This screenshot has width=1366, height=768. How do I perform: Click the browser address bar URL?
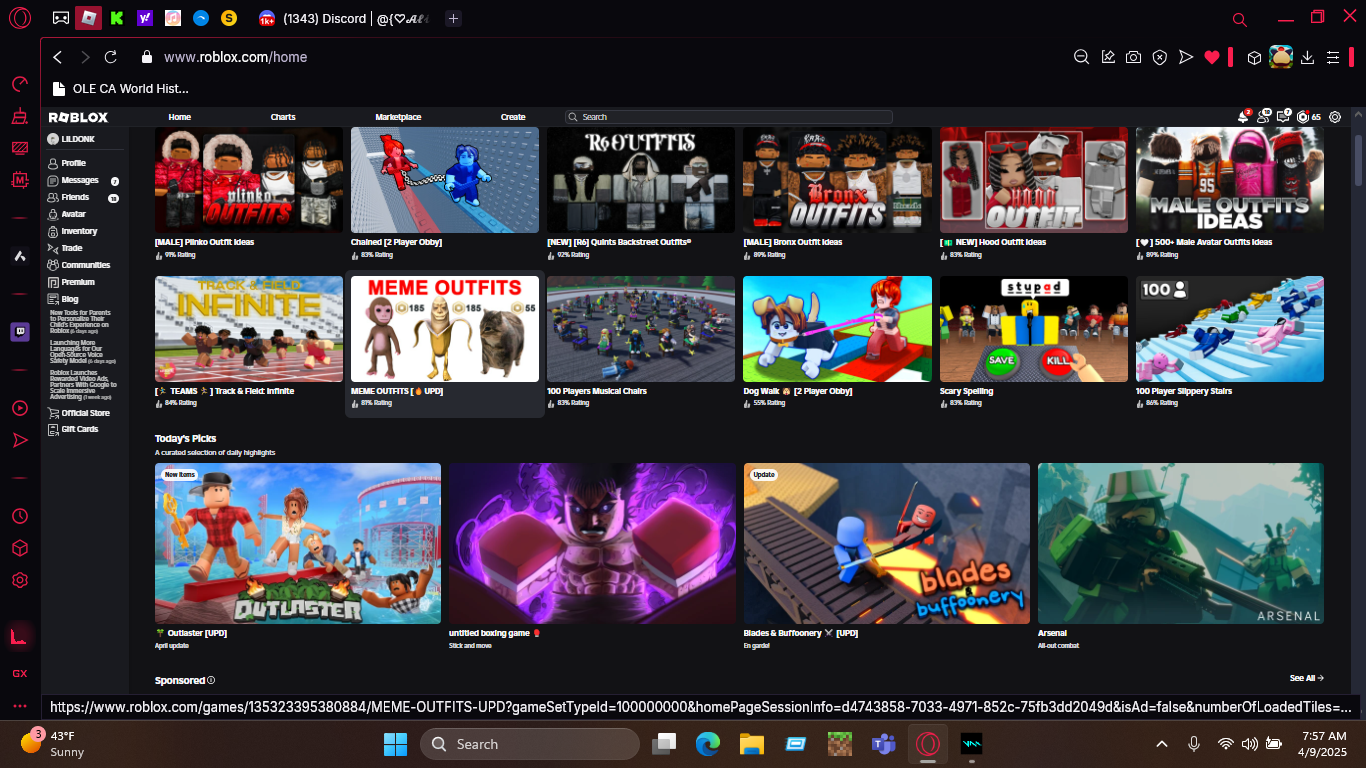point(235,57)
